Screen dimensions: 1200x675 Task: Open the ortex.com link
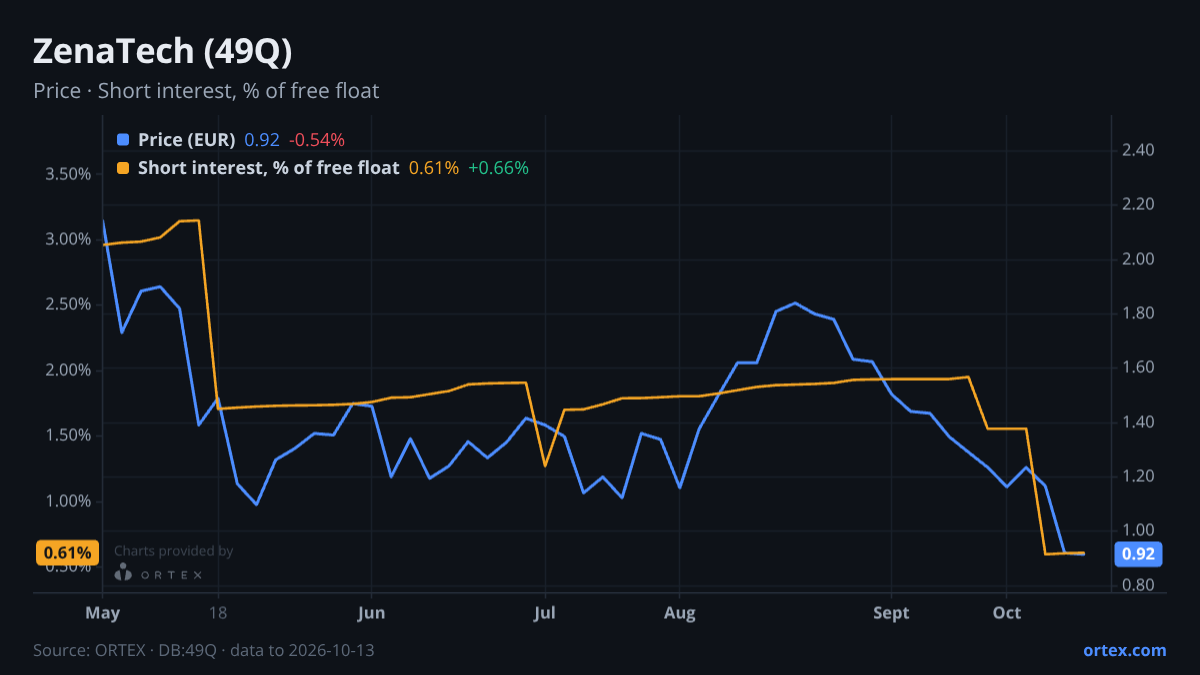point(1125,650)
